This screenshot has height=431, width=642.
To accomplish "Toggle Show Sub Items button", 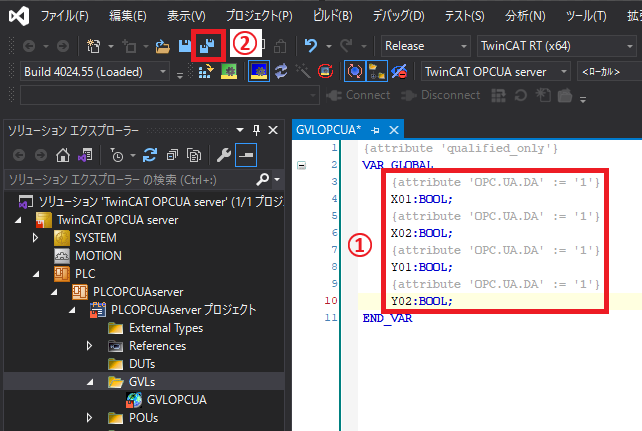I will 377,72.
